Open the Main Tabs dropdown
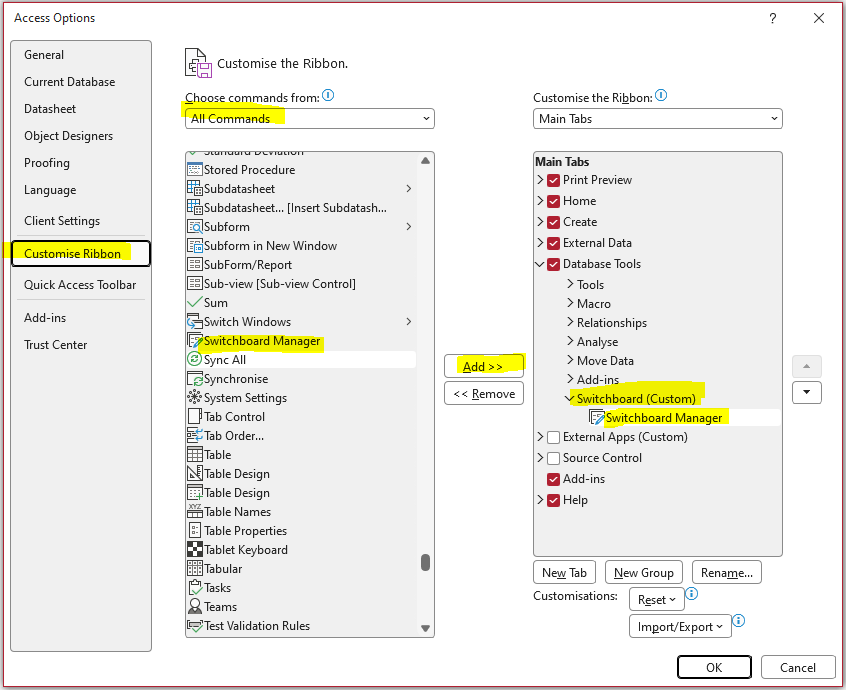Image resolution: width=846 pixels, height=690 pixels. click(x=657, y=119)
